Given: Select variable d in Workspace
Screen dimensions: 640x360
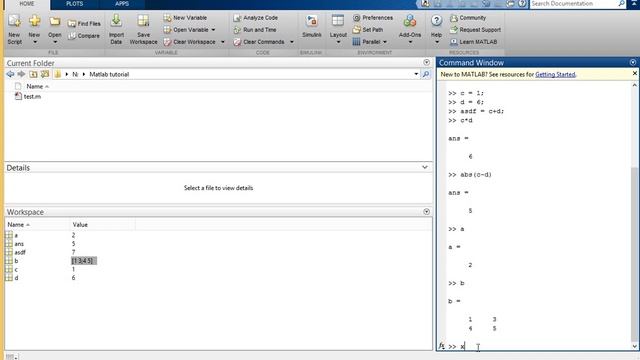Looking at the screenshot, I should coord(16,278).
